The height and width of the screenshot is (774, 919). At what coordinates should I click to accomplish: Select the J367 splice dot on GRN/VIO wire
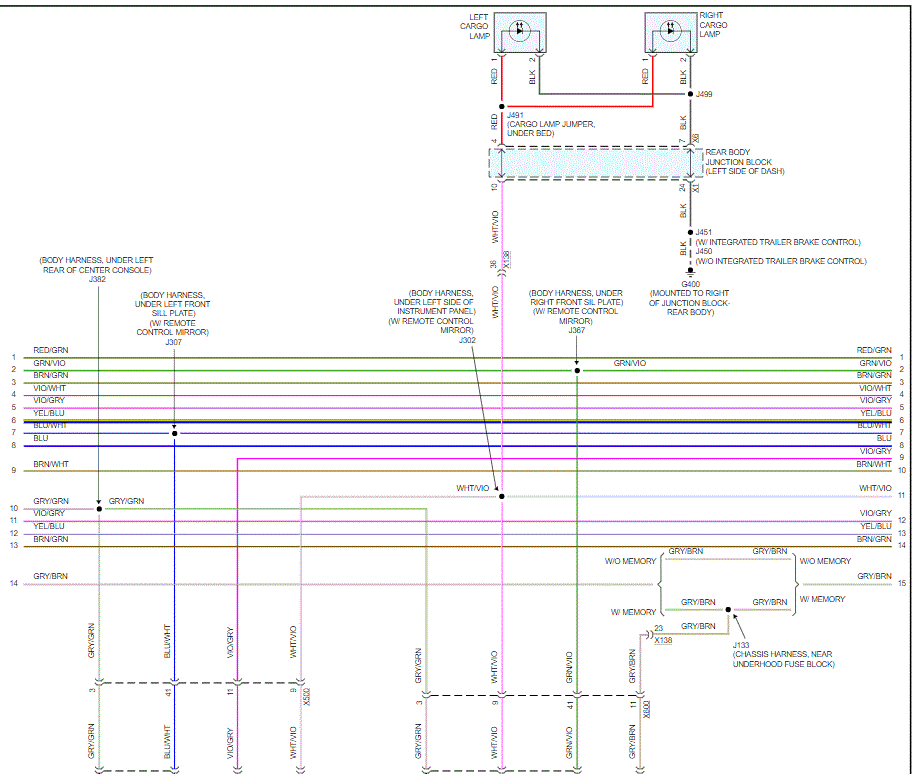point(577,370)
